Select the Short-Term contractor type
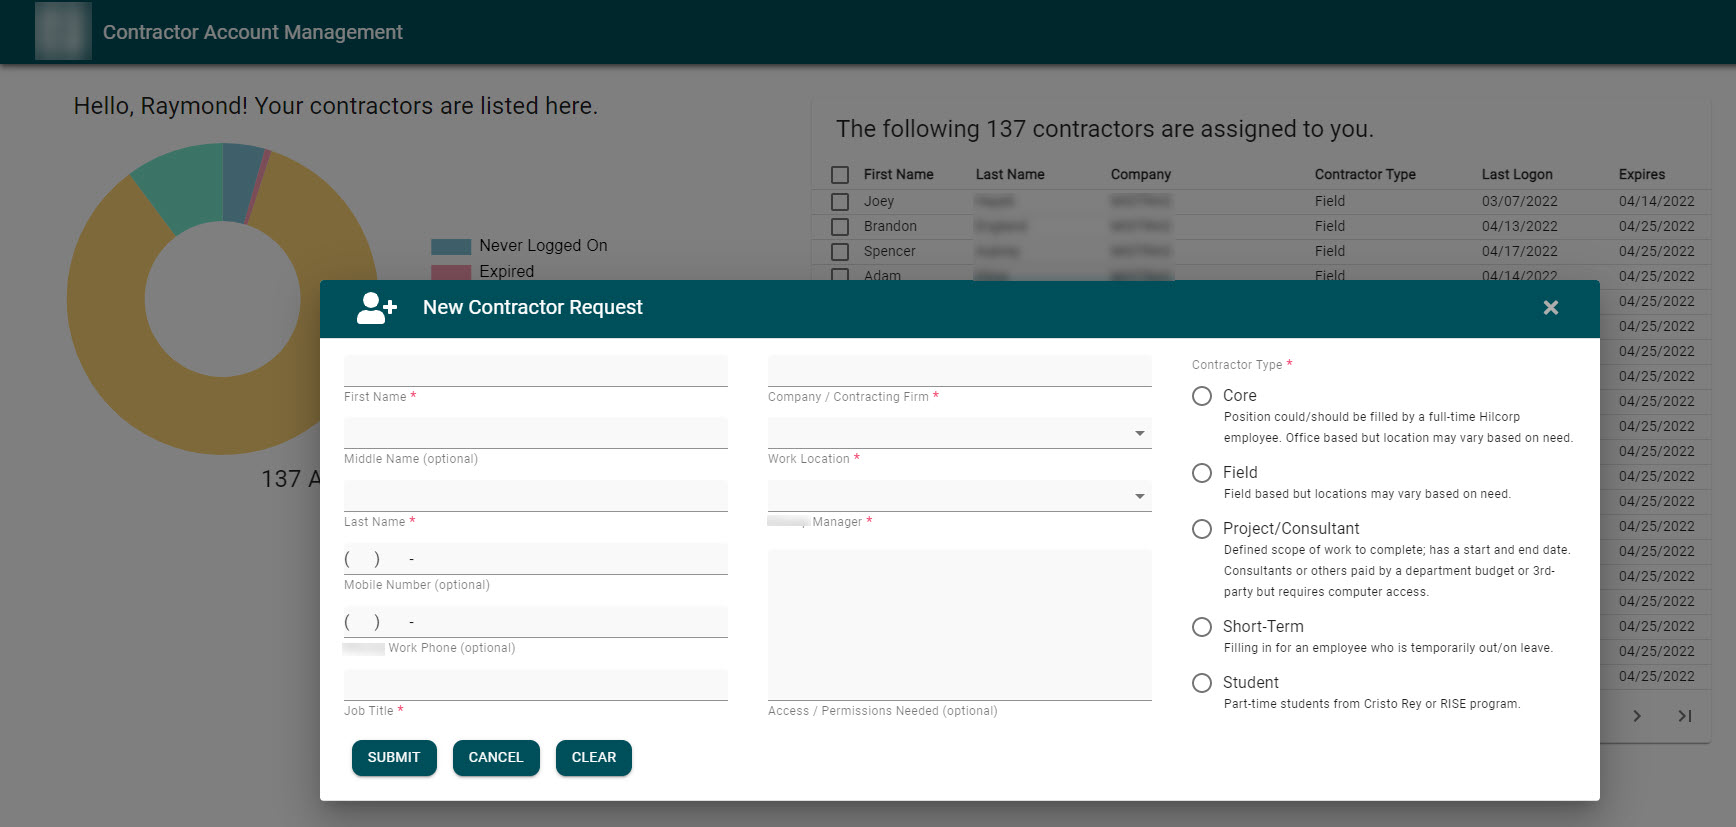This screenshot has width=1736, height=827. click(1202, 627)
